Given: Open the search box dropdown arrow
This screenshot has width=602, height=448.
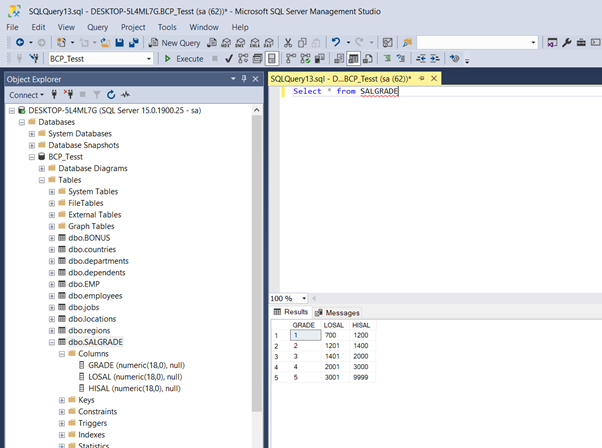Looking at the screenshot, I should click(x=533, y=42).
